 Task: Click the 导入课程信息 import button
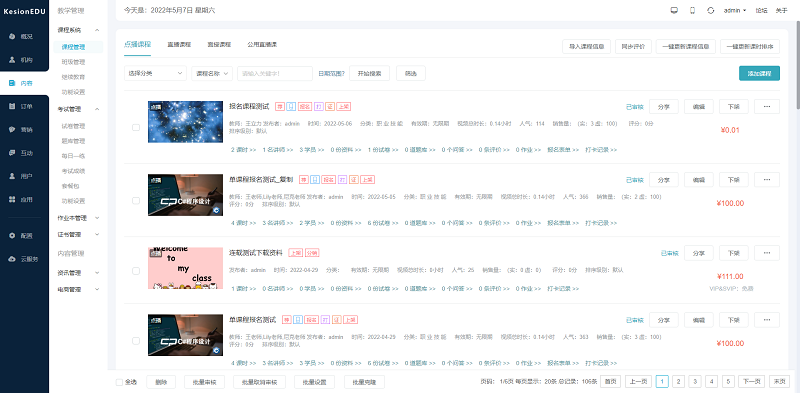tap(586, 46)
